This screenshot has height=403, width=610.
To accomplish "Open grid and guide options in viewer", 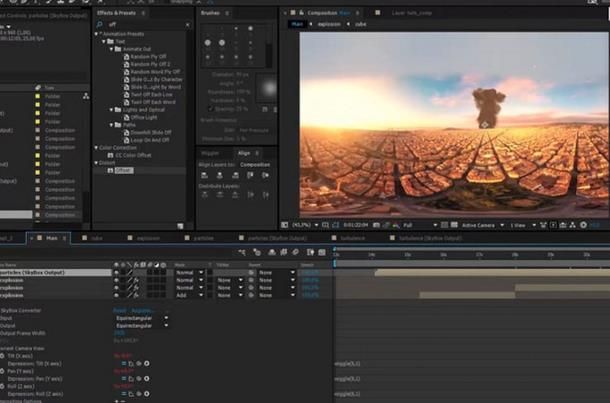I will pos(325,225).
